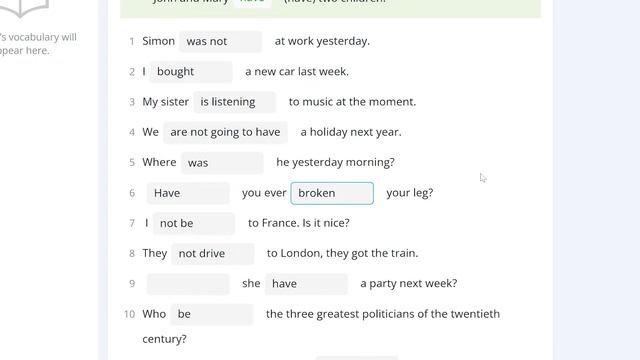
Task: Select the 'was not' answer field
Action: tap(220, 41)
